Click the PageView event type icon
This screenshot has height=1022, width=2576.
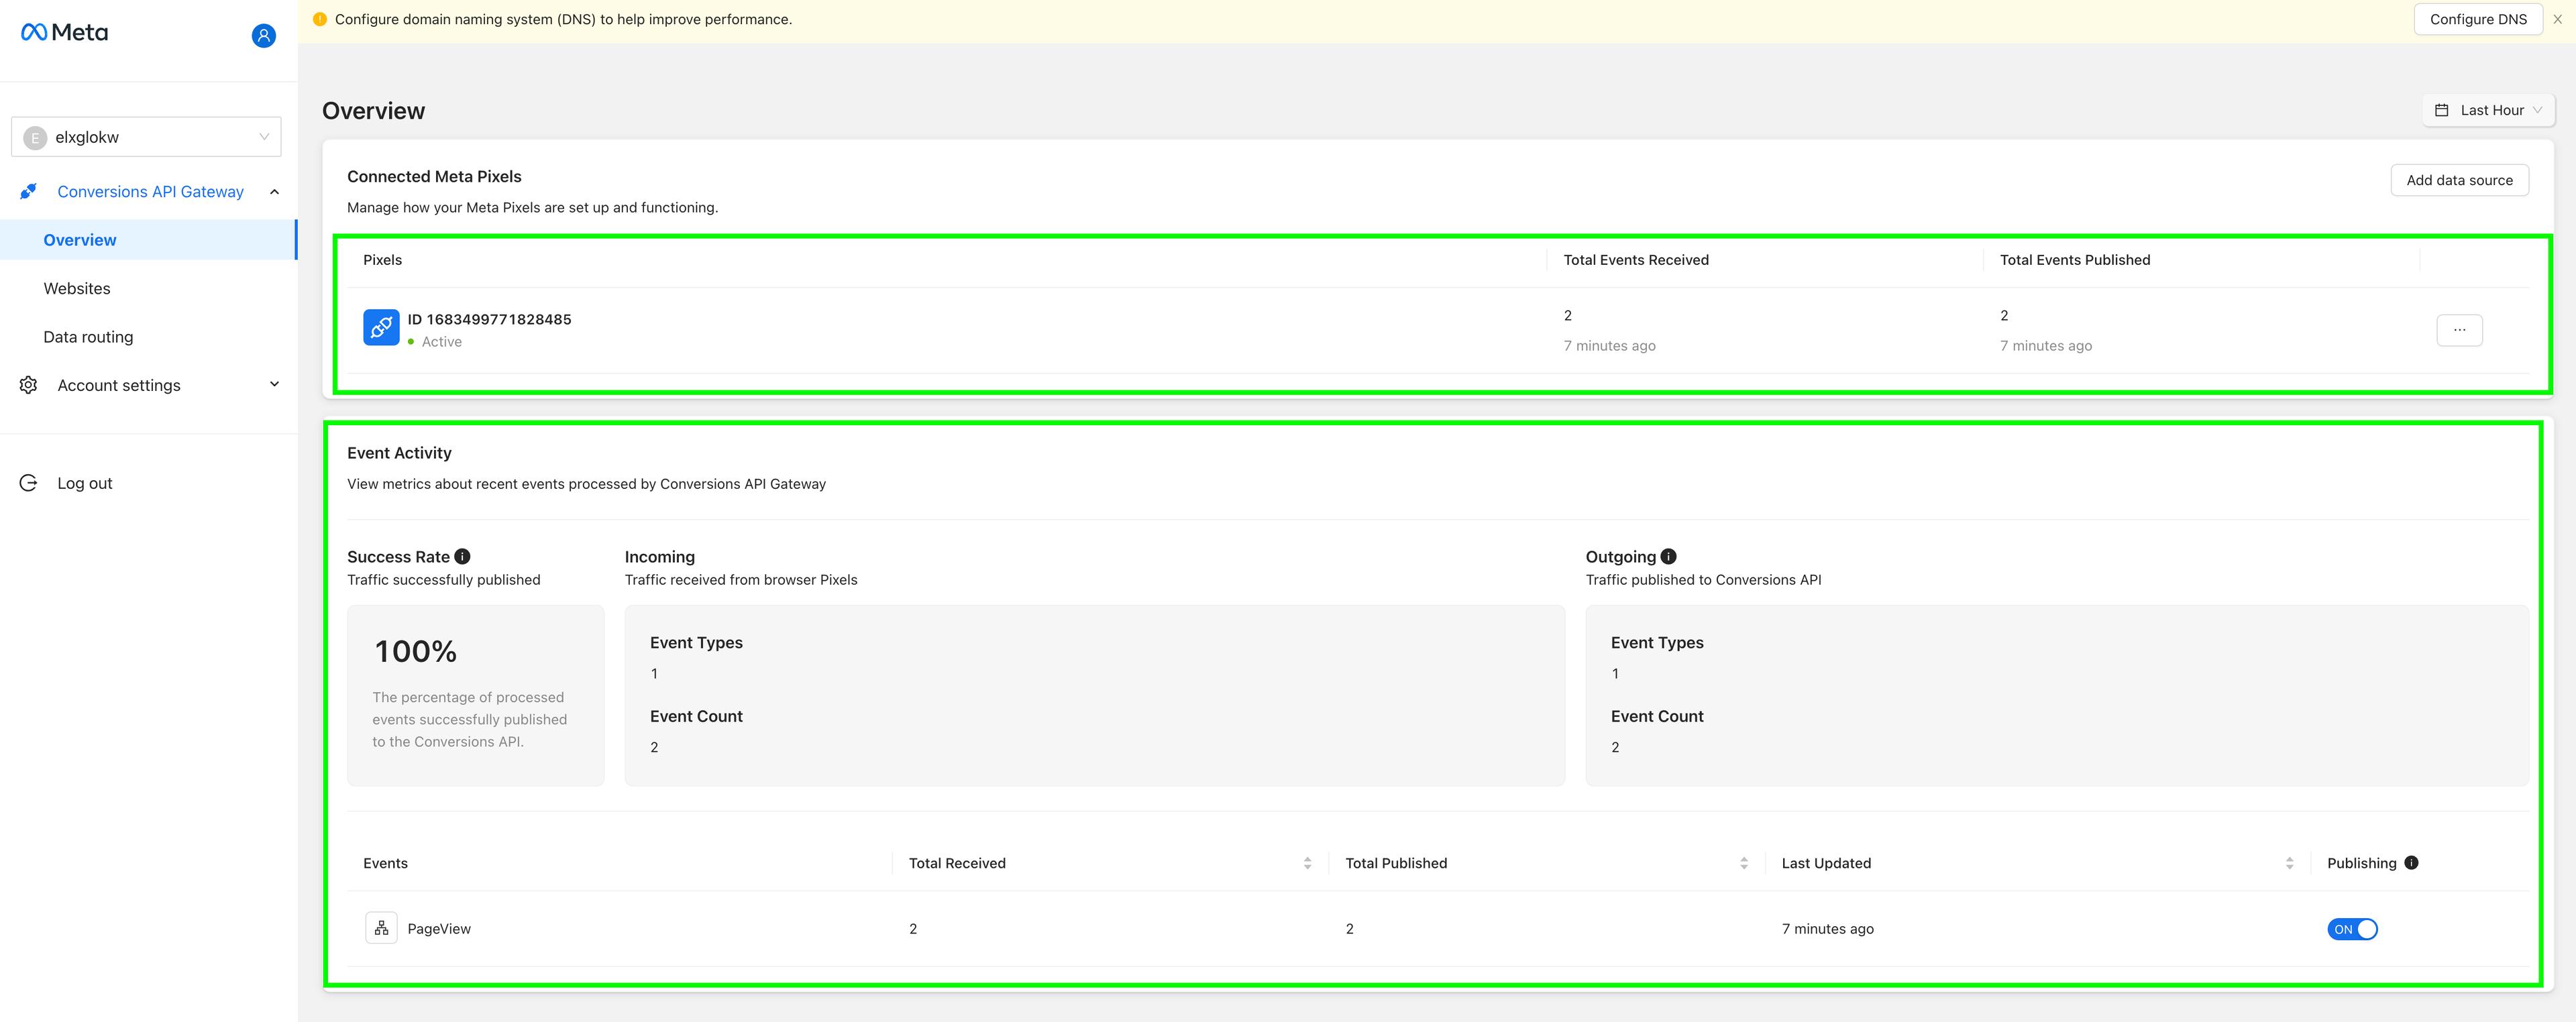click(x=381, y=928)
